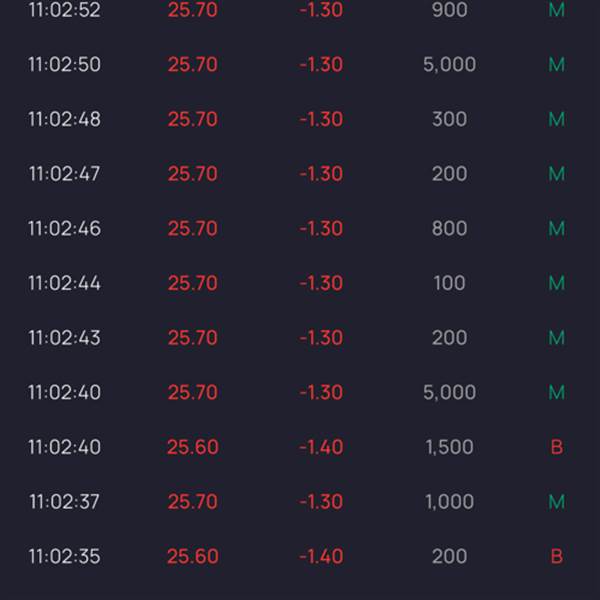Click the M marker on 900 volume trade
Image resolution: width=600 pixels, height=600 pixels.
tap(556, 10)
